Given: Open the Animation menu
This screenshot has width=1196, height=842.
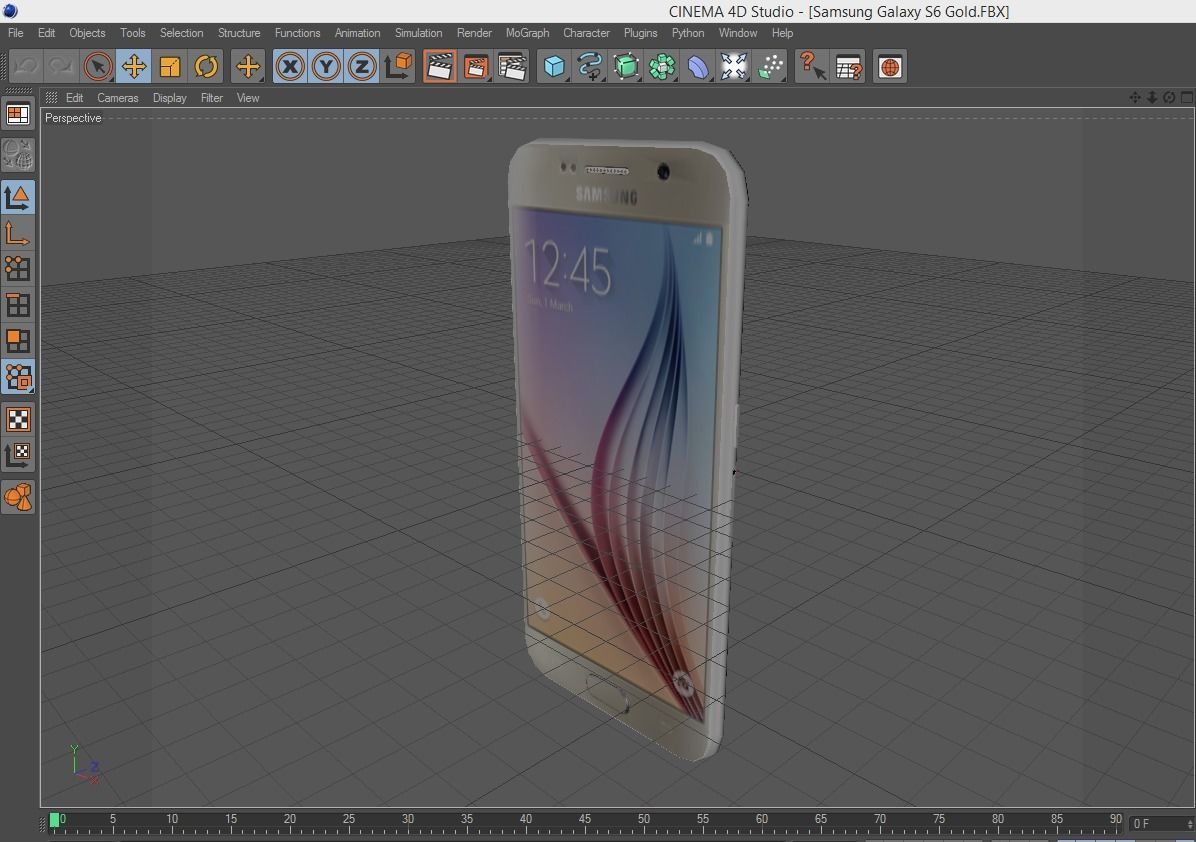Looking at the screenshot, I should [357, 33].
